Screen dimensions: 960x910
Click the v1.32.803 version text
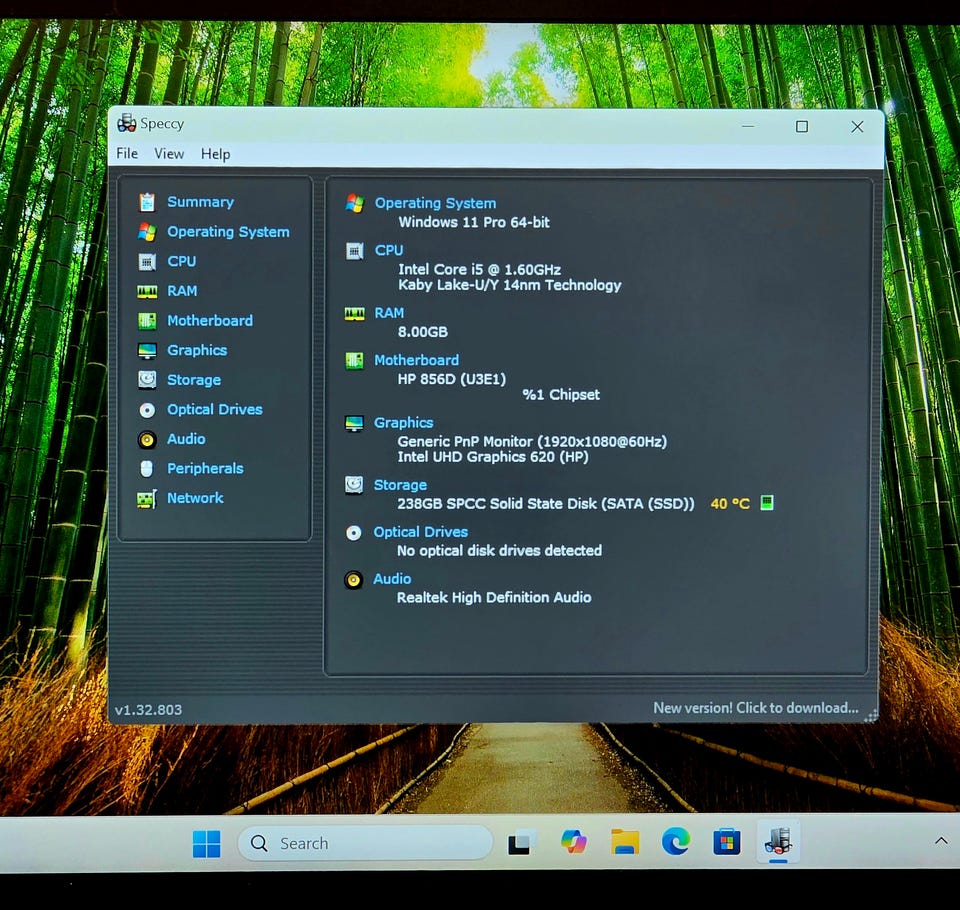coord(148,710)
